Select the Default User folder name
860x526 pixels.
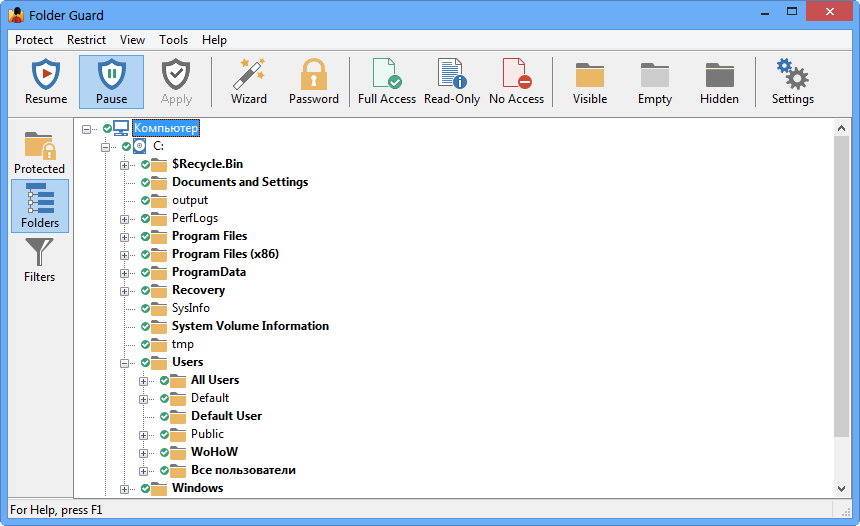(227, 416)
